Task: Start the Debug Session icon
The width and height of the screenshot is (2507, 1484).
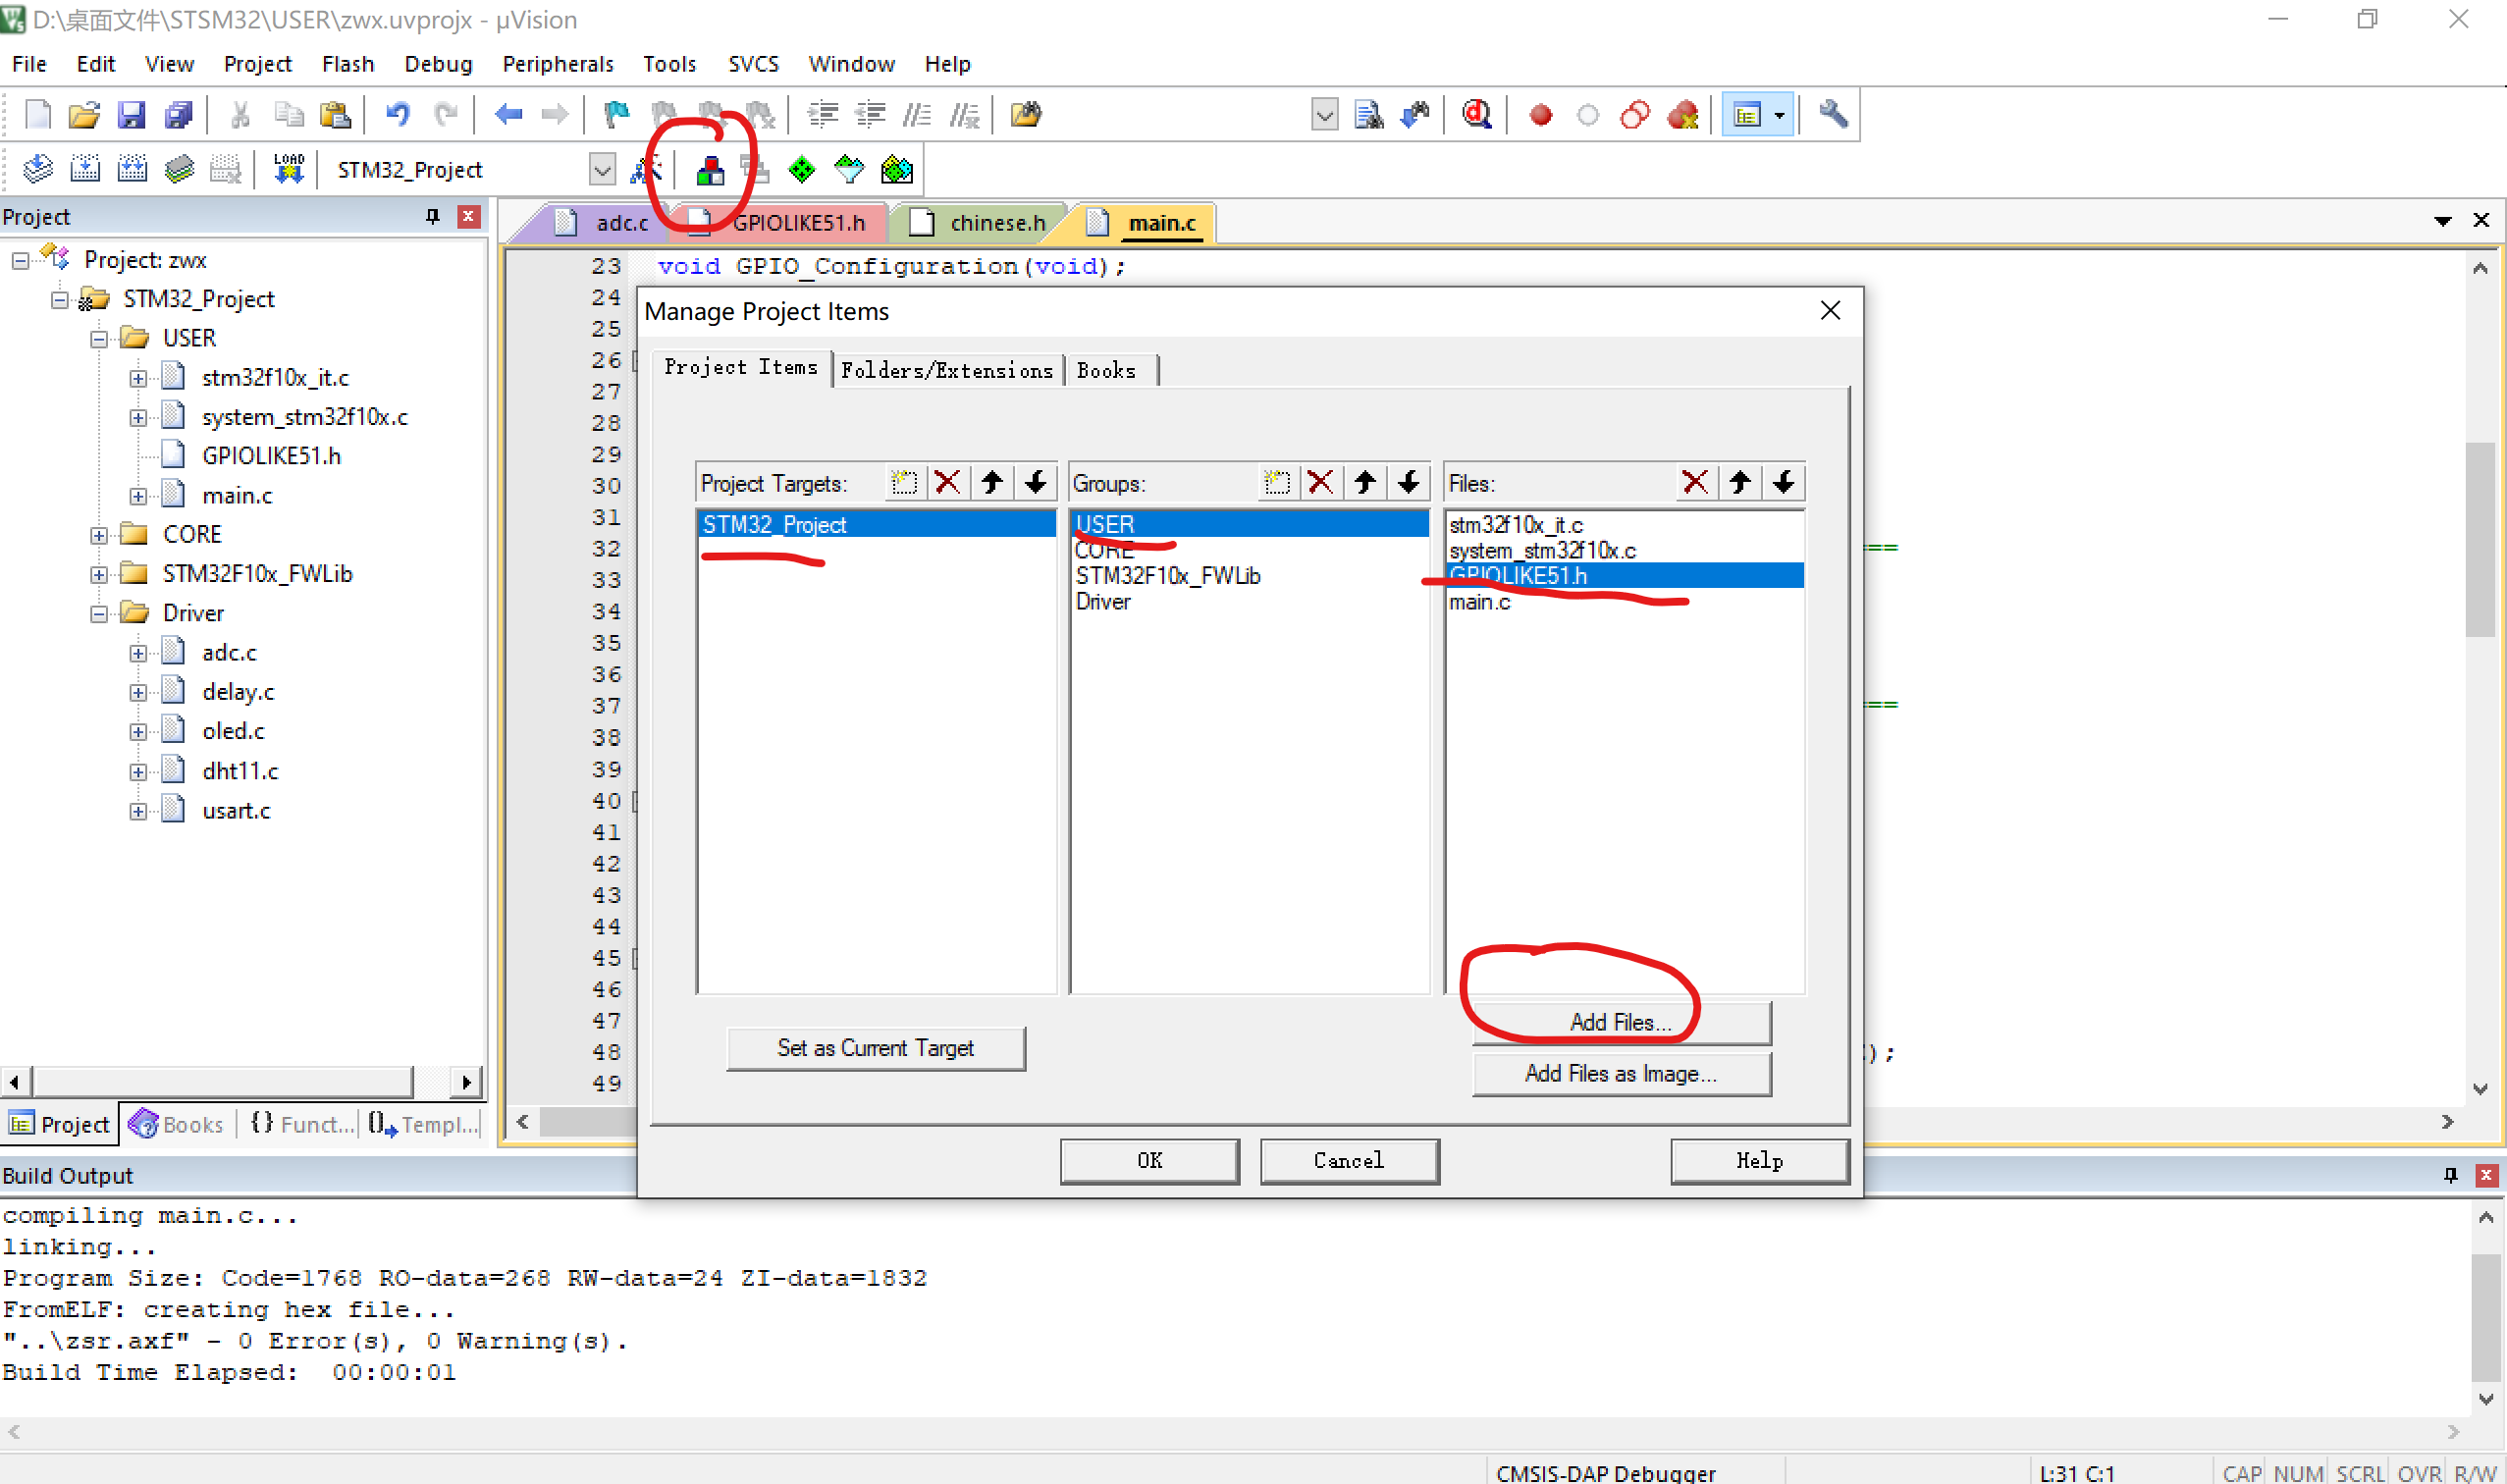Action: tap(1476, 115)
